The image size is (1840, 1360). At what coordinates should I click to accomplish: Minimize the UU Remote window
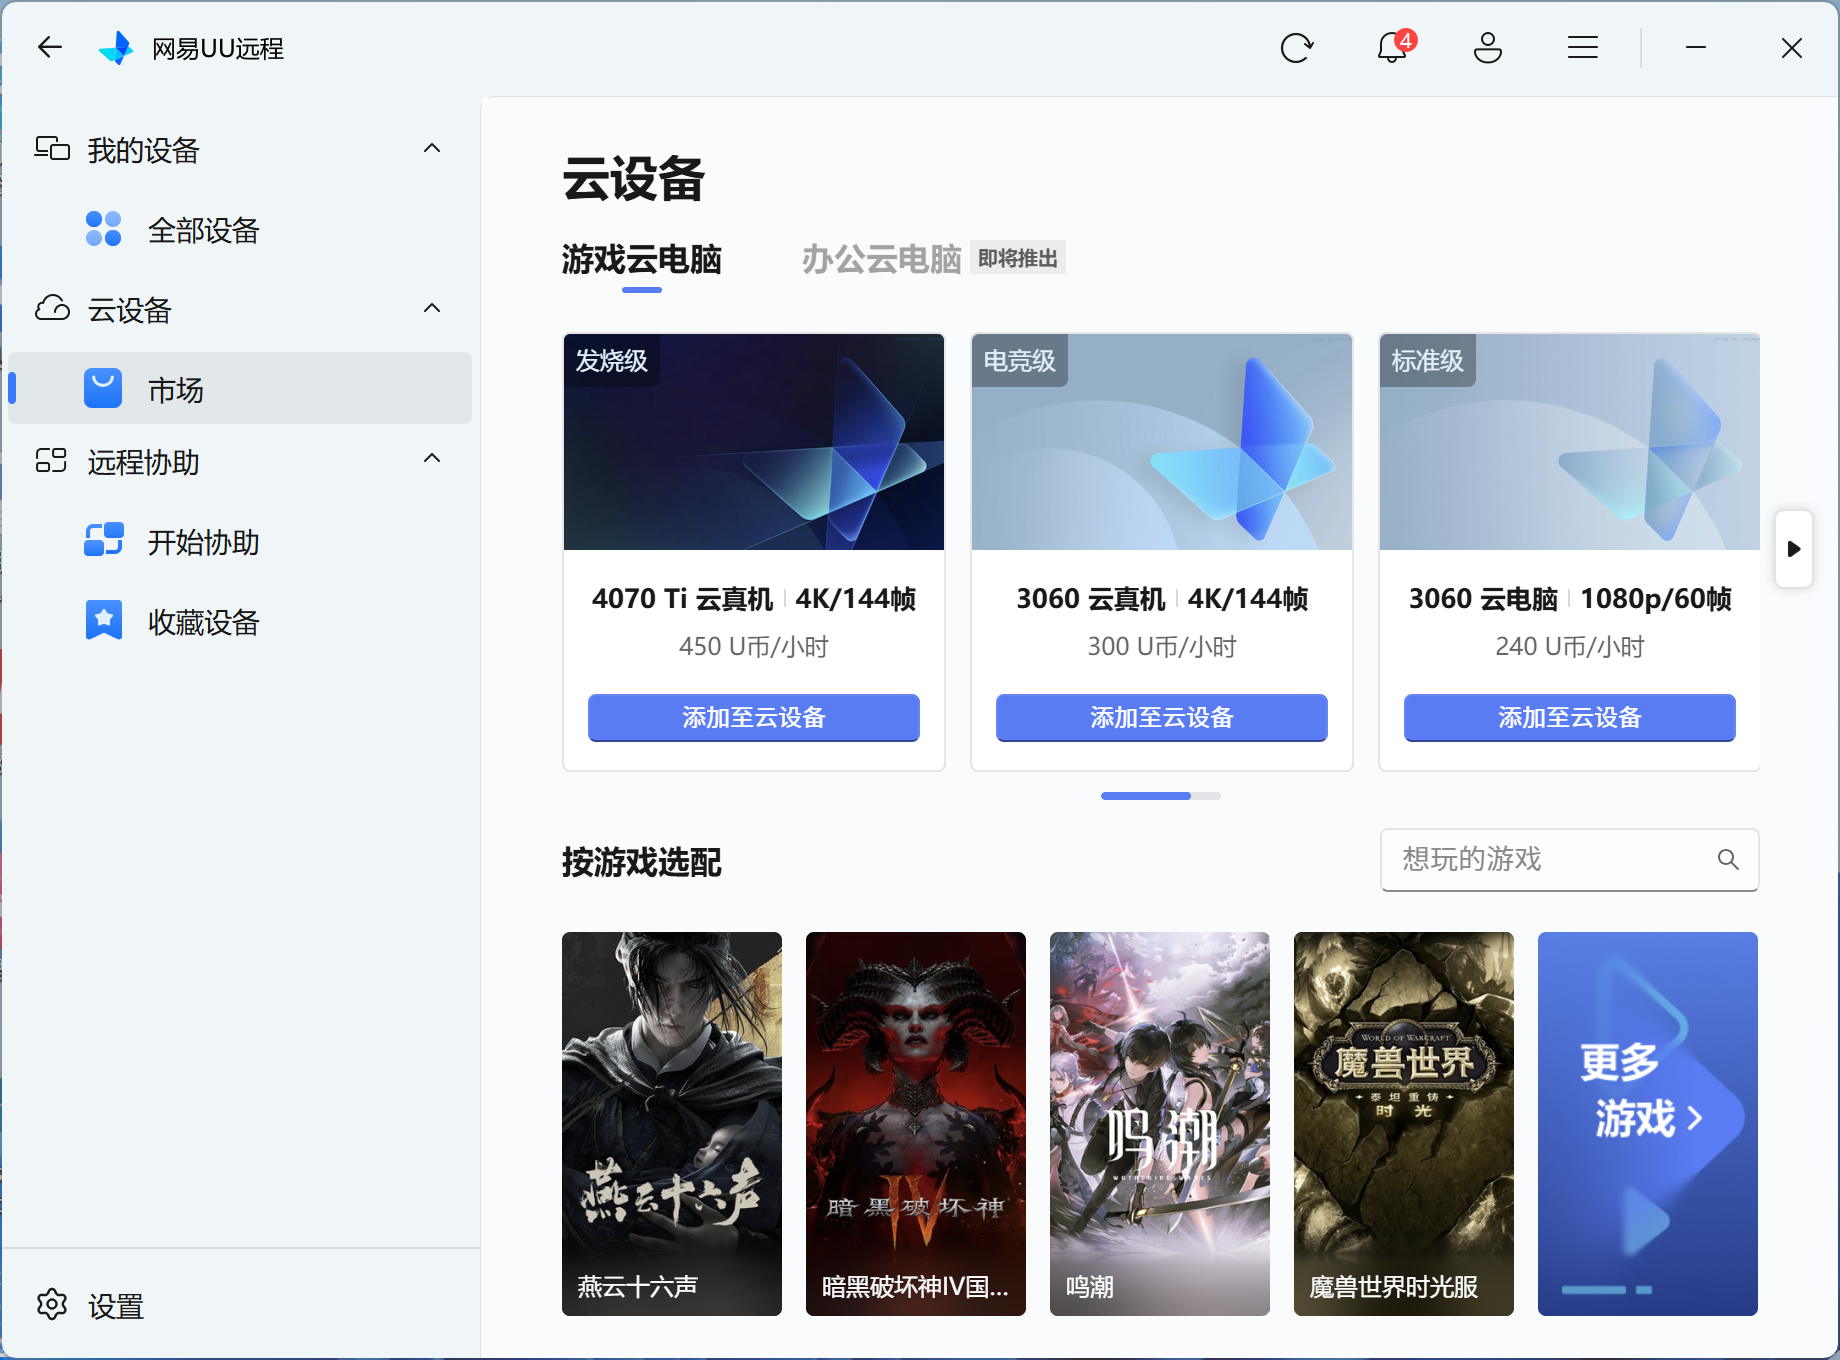click(x=1696, y=47)
